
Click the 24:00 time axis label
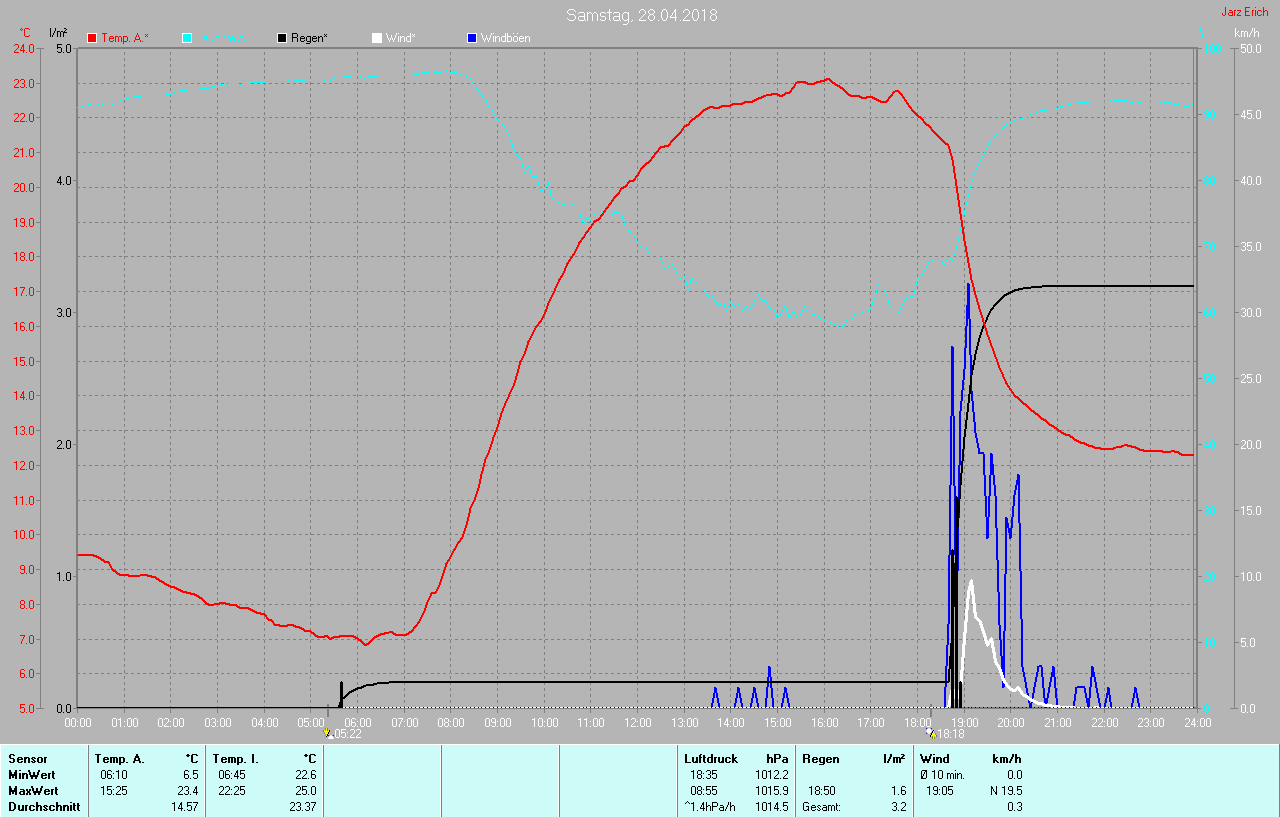tap(1196, 722)
